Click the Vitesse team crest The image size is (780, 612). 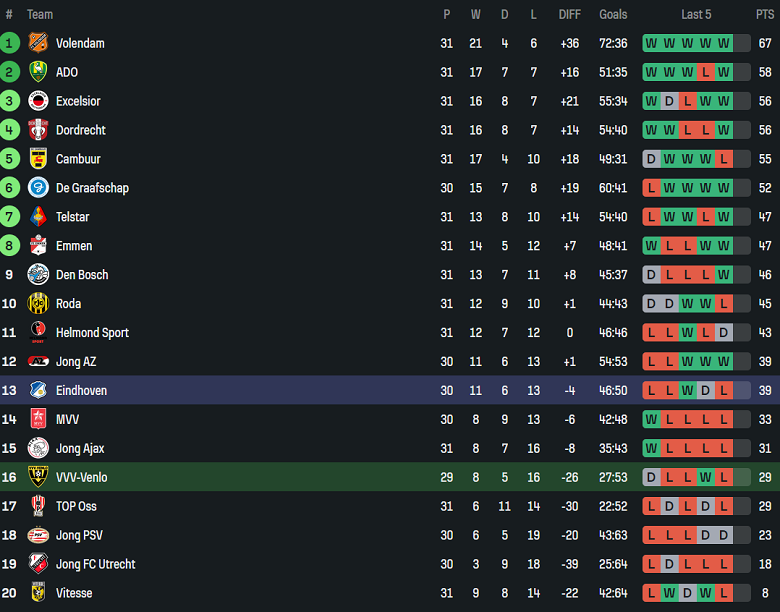tap(38, 594)
